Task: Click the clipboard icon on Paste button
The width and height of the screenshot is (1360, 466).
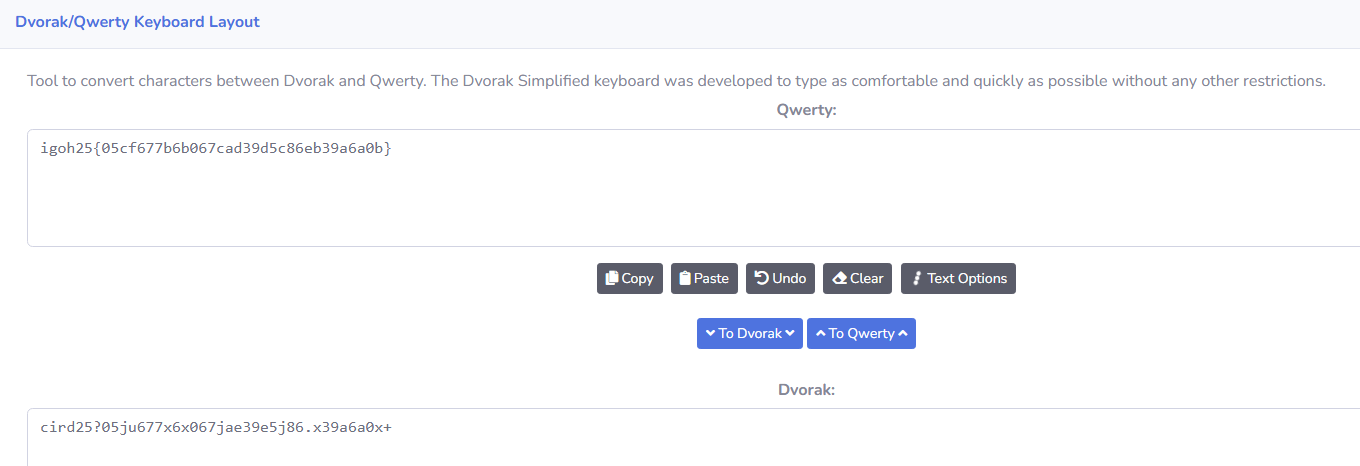Action: coord(685,279)
